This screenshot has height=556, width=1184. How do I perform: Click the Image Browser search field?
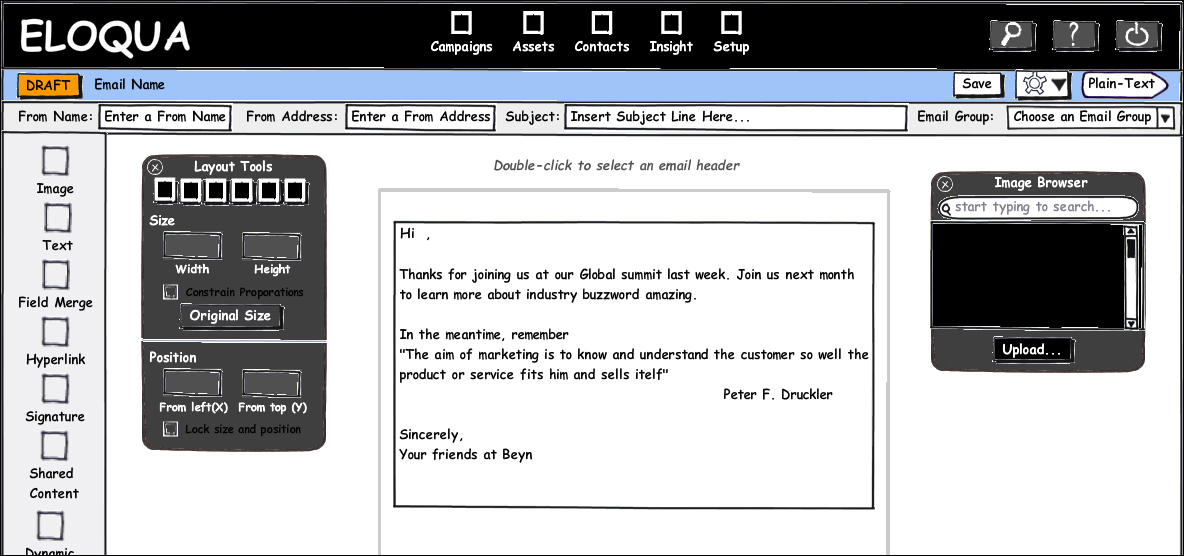coord(1038,207)
